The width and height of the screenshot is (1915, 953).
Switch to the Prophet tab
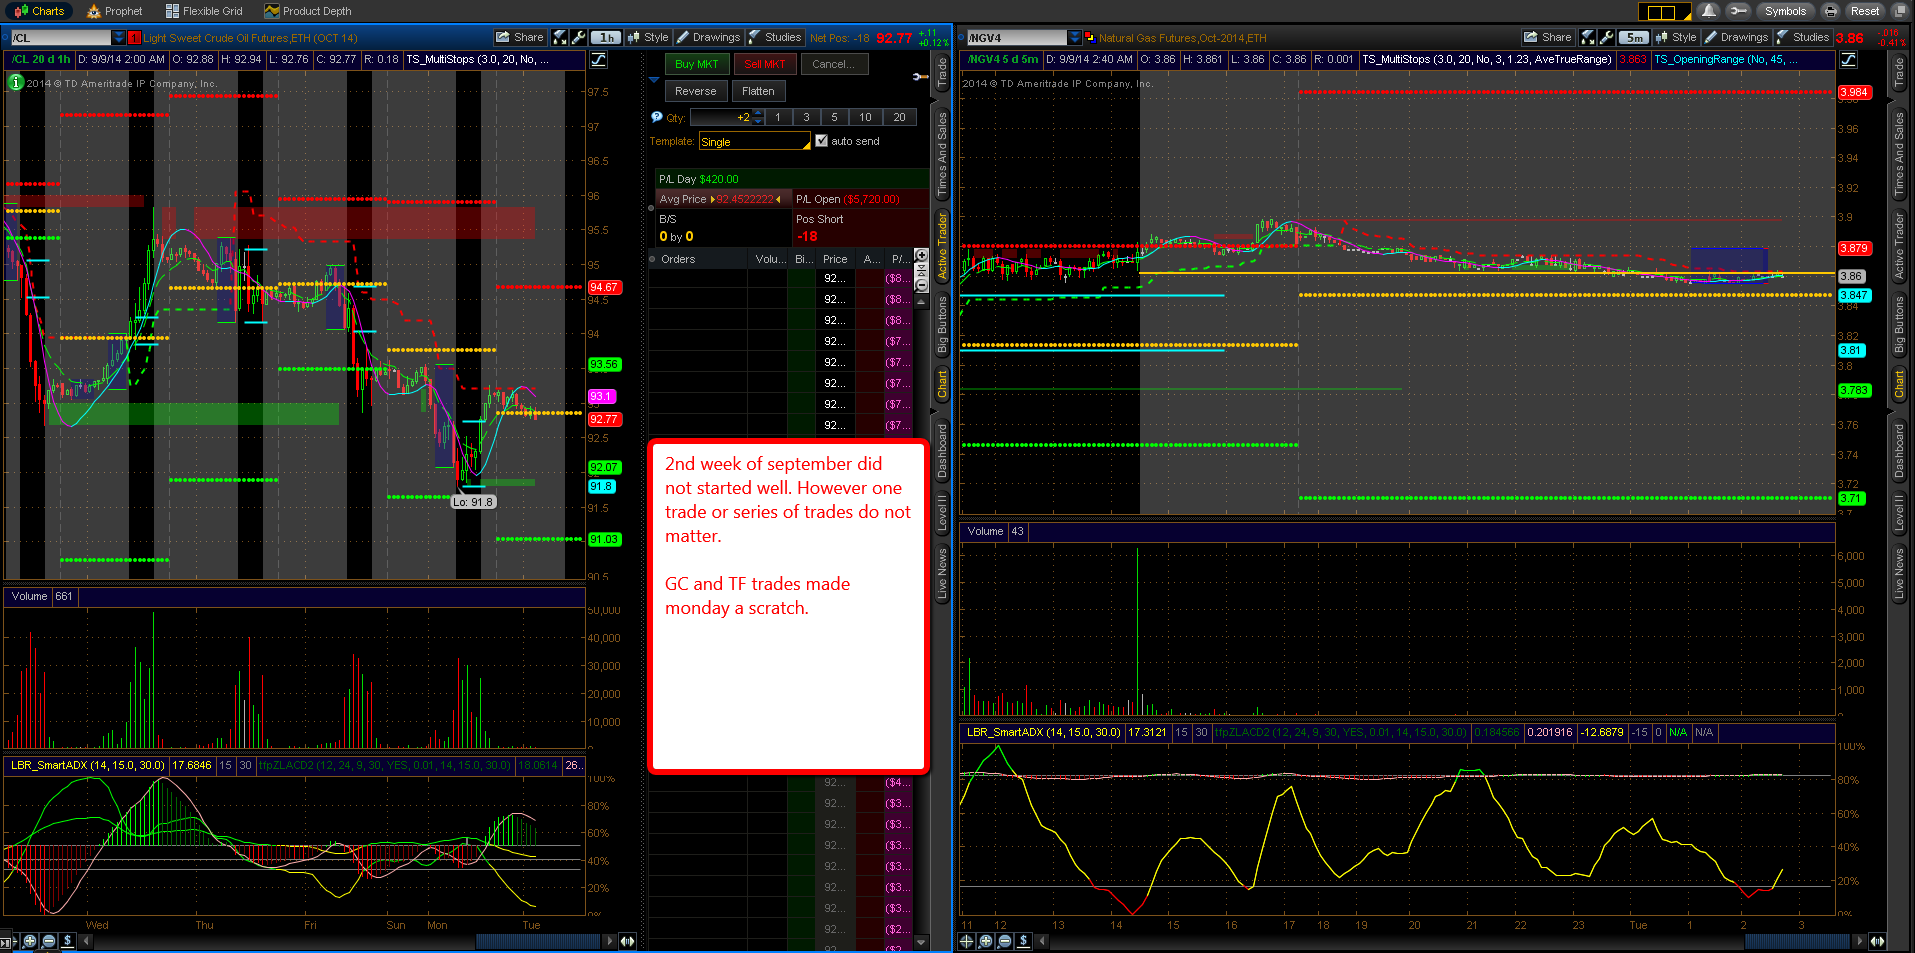(x=115, y=11)
